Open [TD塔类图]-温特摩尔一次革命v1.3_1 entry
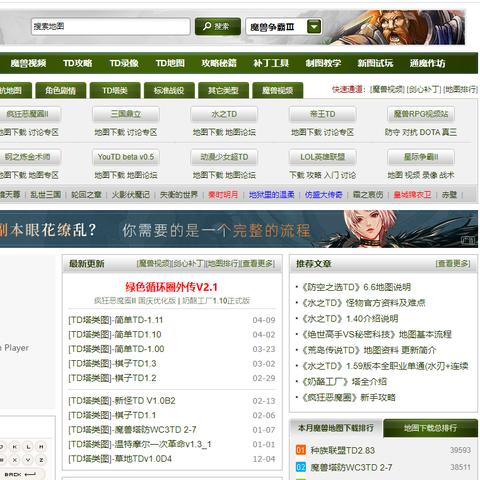The width and height of the screenshot is (480, 480). pos(140,444)
